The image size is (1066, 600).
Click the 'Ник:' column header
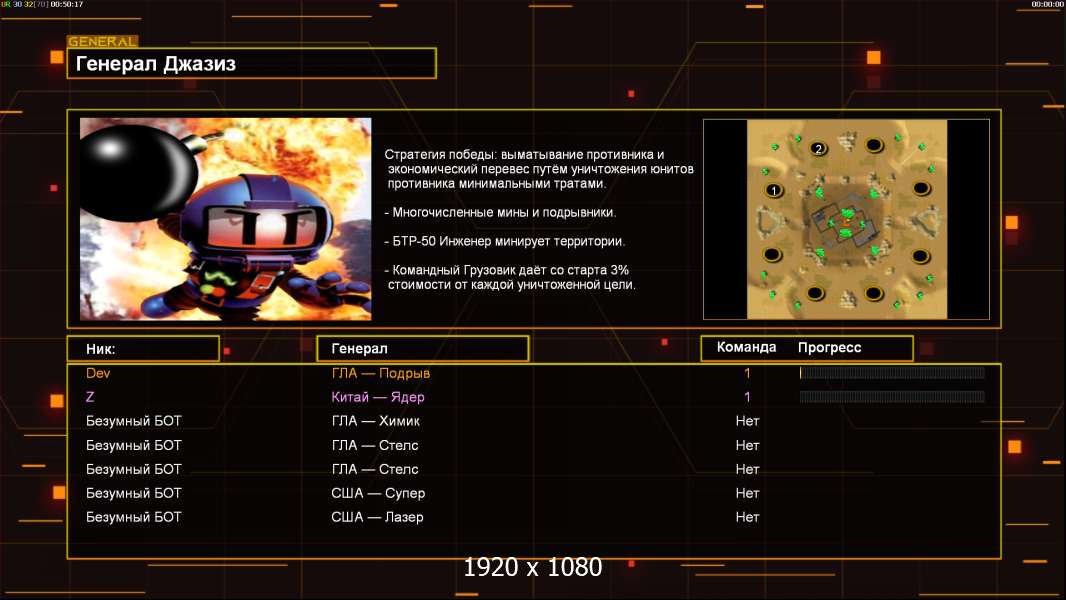coord(143,349)
